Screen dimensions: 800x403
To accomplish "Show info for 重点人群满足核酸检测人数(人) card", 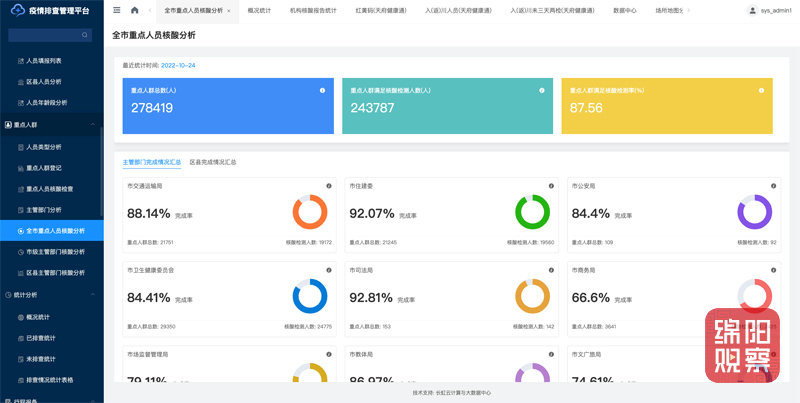I will [542, 90].
